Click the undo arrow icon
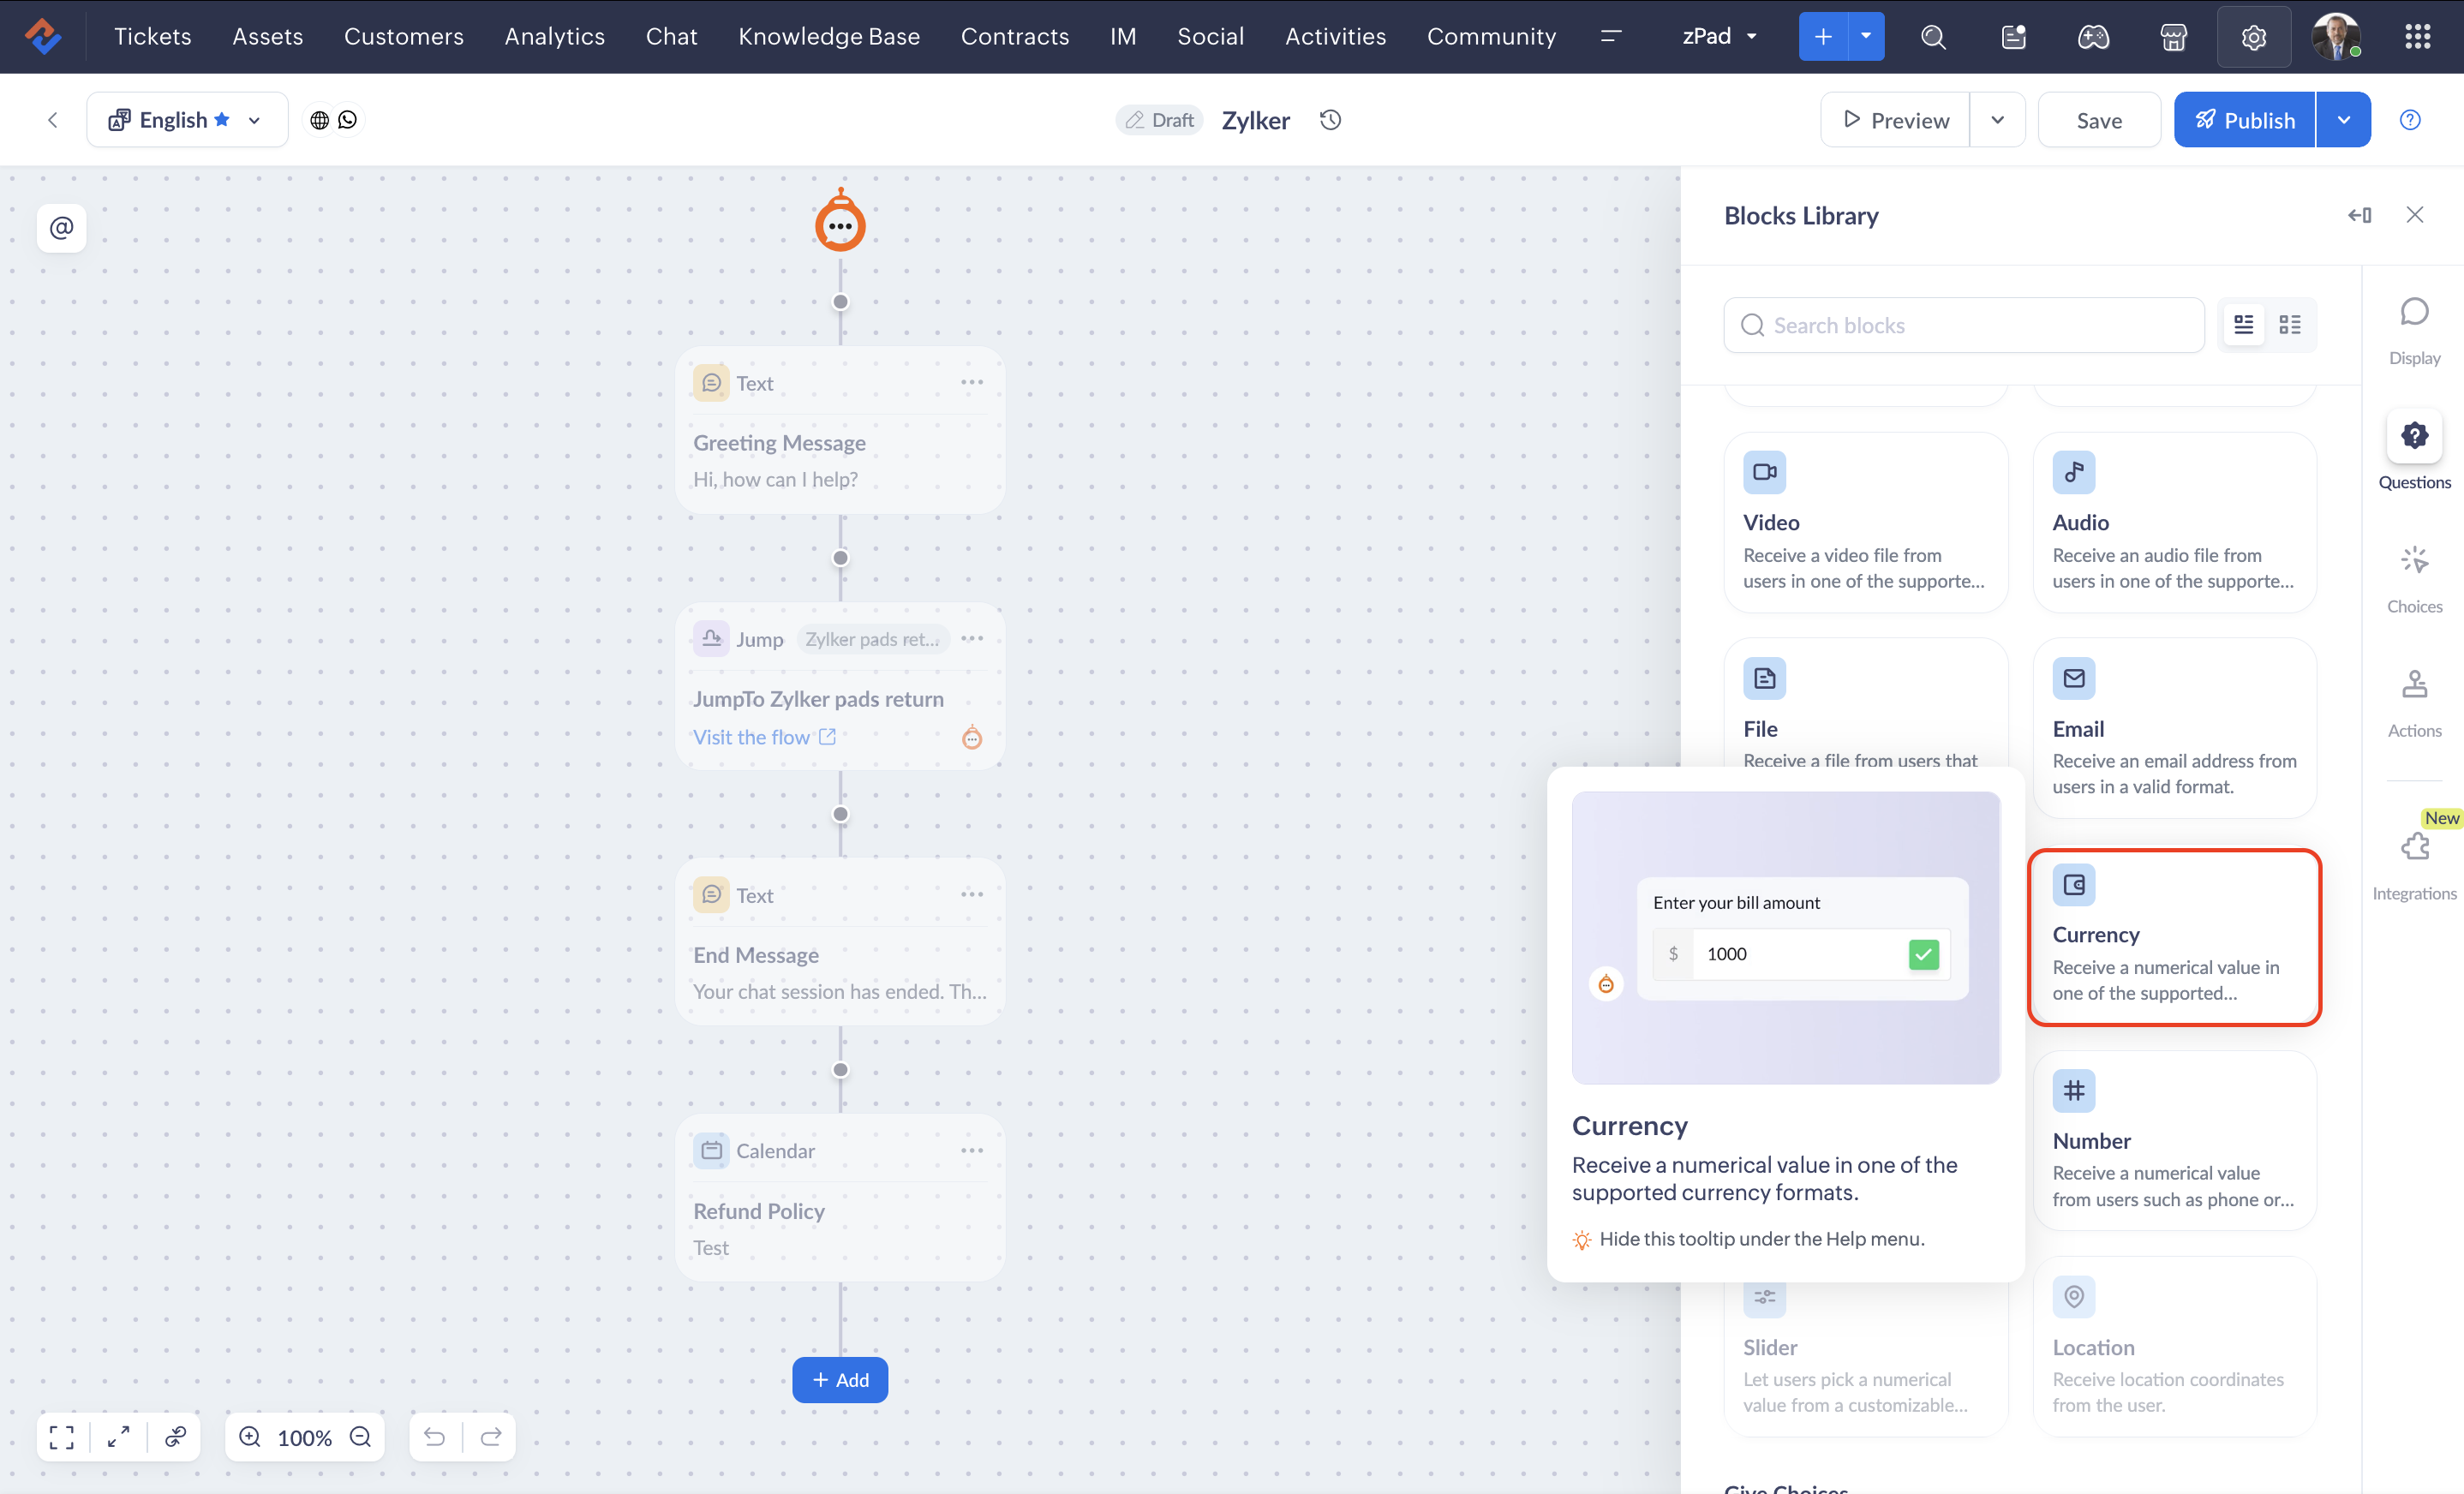Screen dimensions: 2464x1494 point(434,1437)
